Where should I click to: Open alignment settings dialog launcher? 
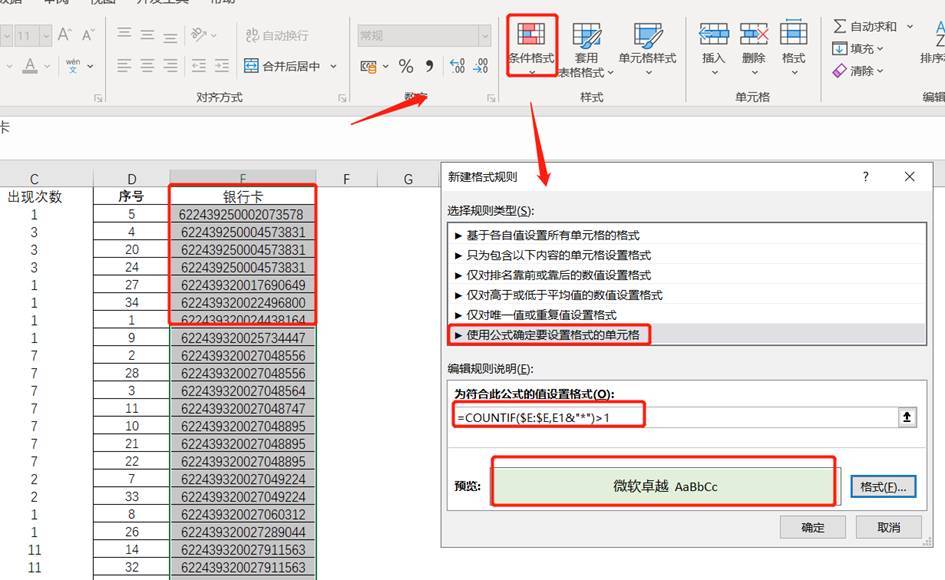342,98
